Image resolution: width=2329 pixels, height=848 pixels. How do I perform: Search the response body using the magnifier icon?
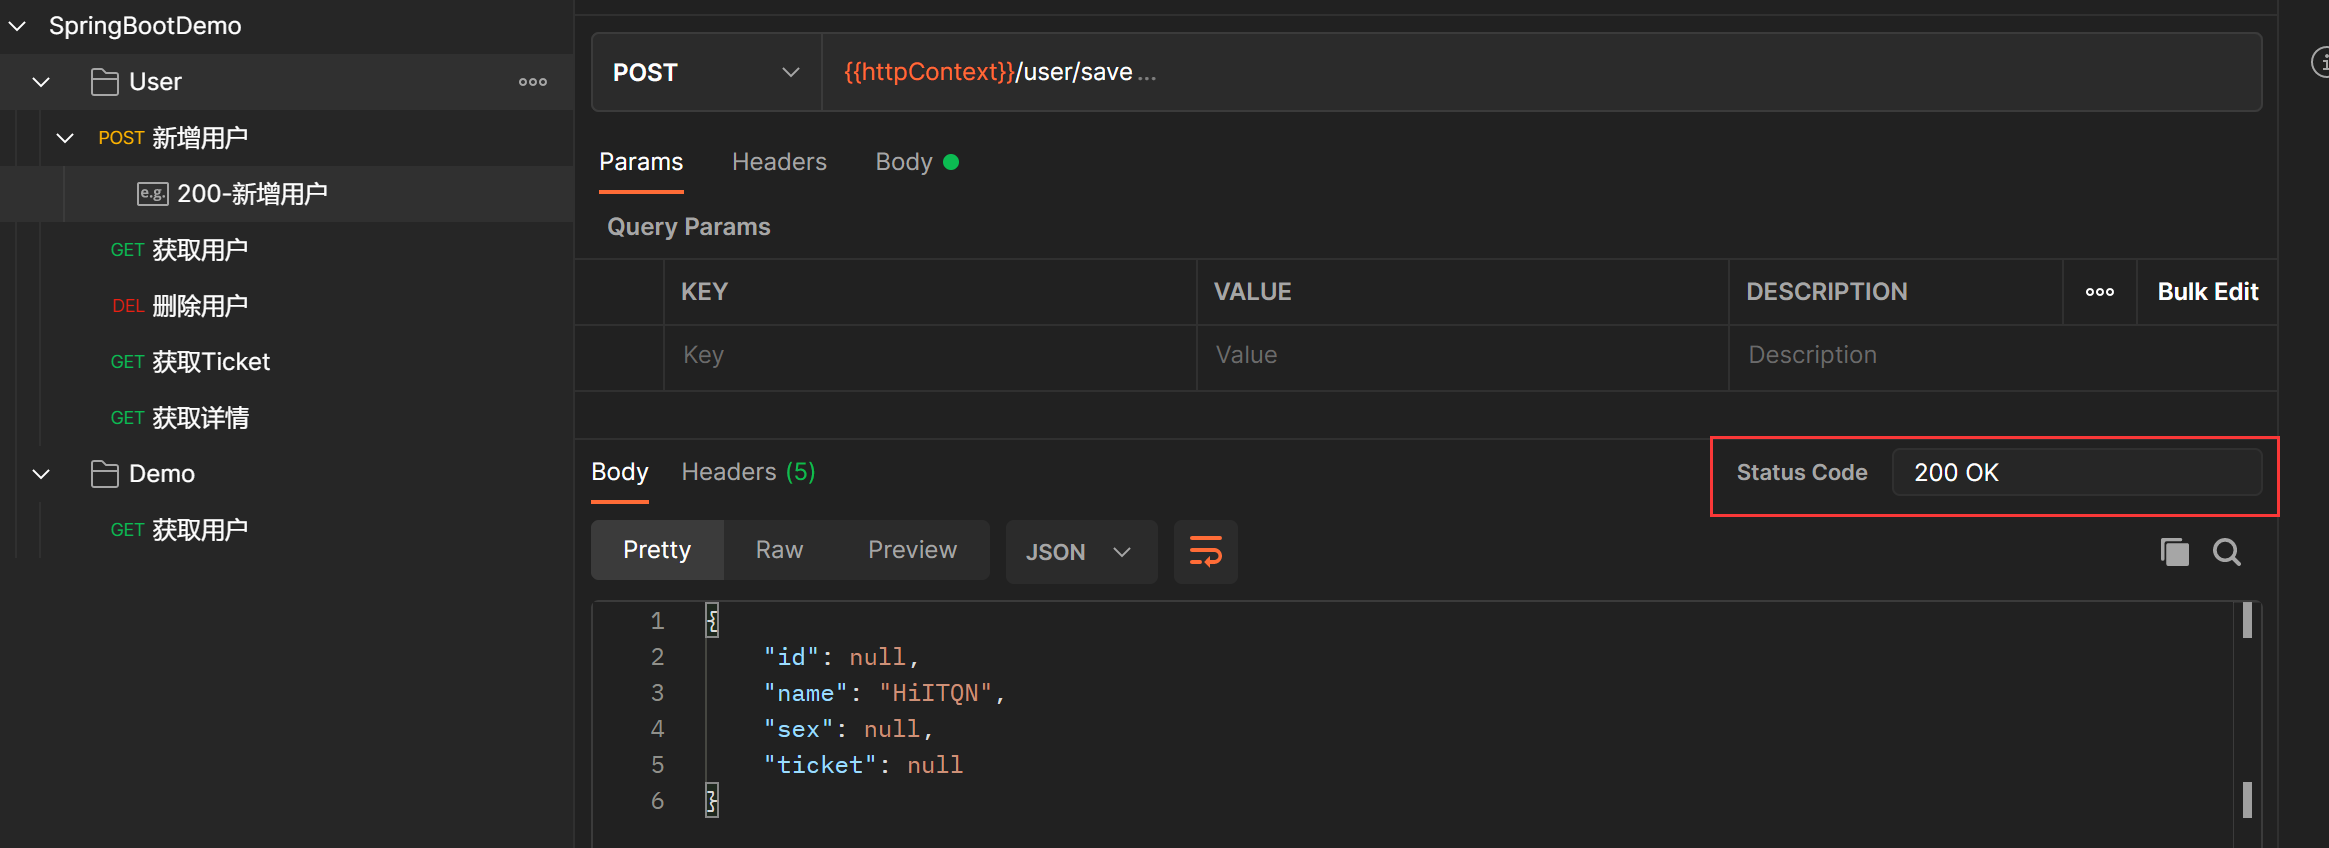click(2226, 552)
